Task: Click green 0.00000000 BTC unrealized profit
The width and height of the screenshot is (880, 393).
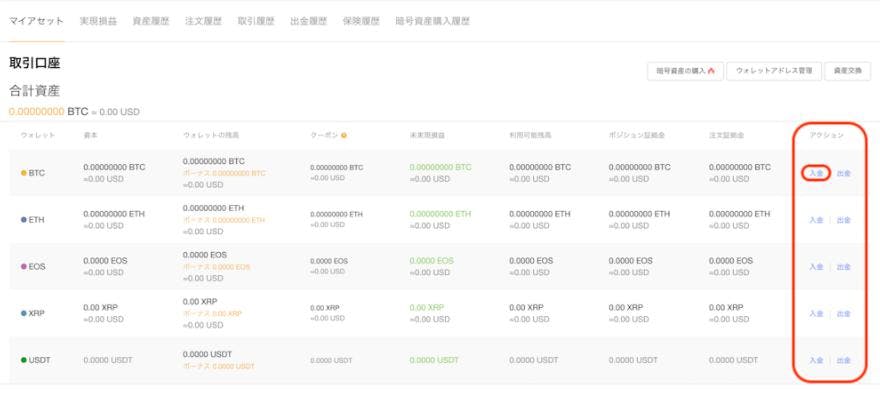Action: point(441,167)
